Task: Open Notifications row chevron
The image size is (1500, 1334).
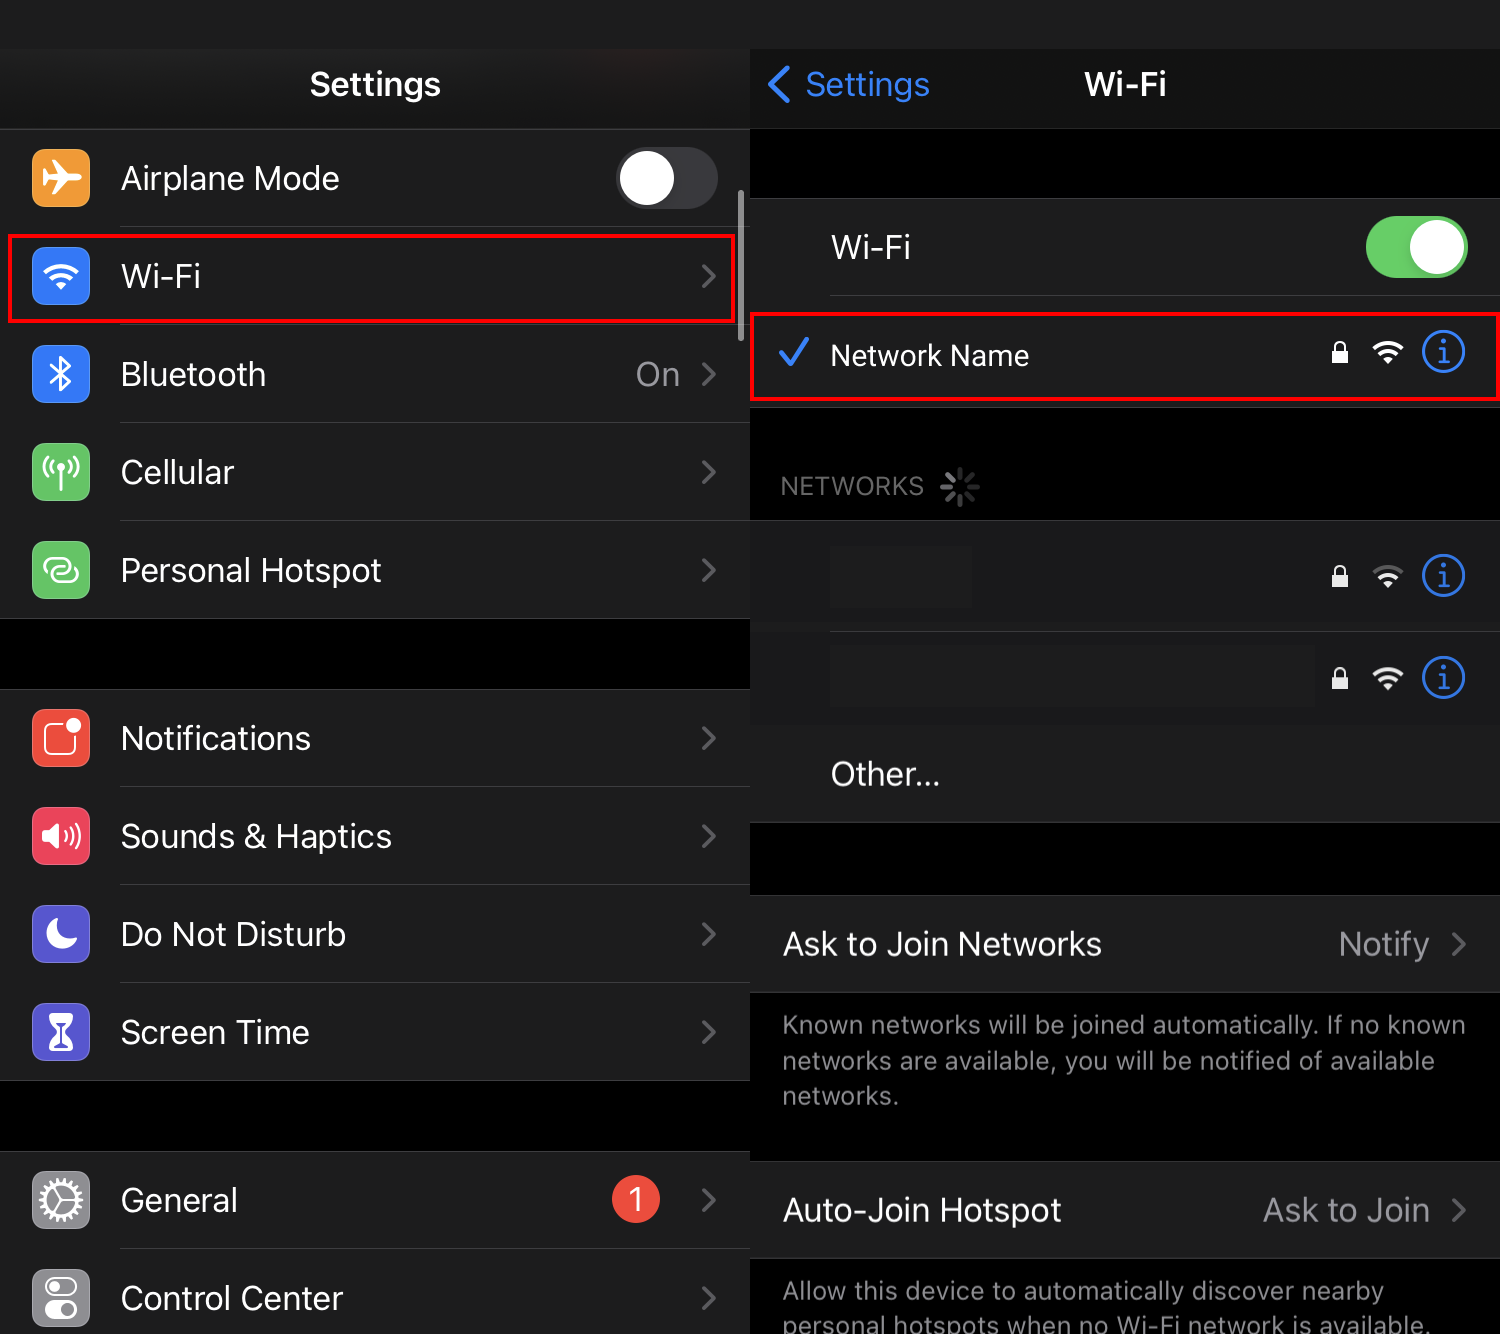Action: pos(709,738)
